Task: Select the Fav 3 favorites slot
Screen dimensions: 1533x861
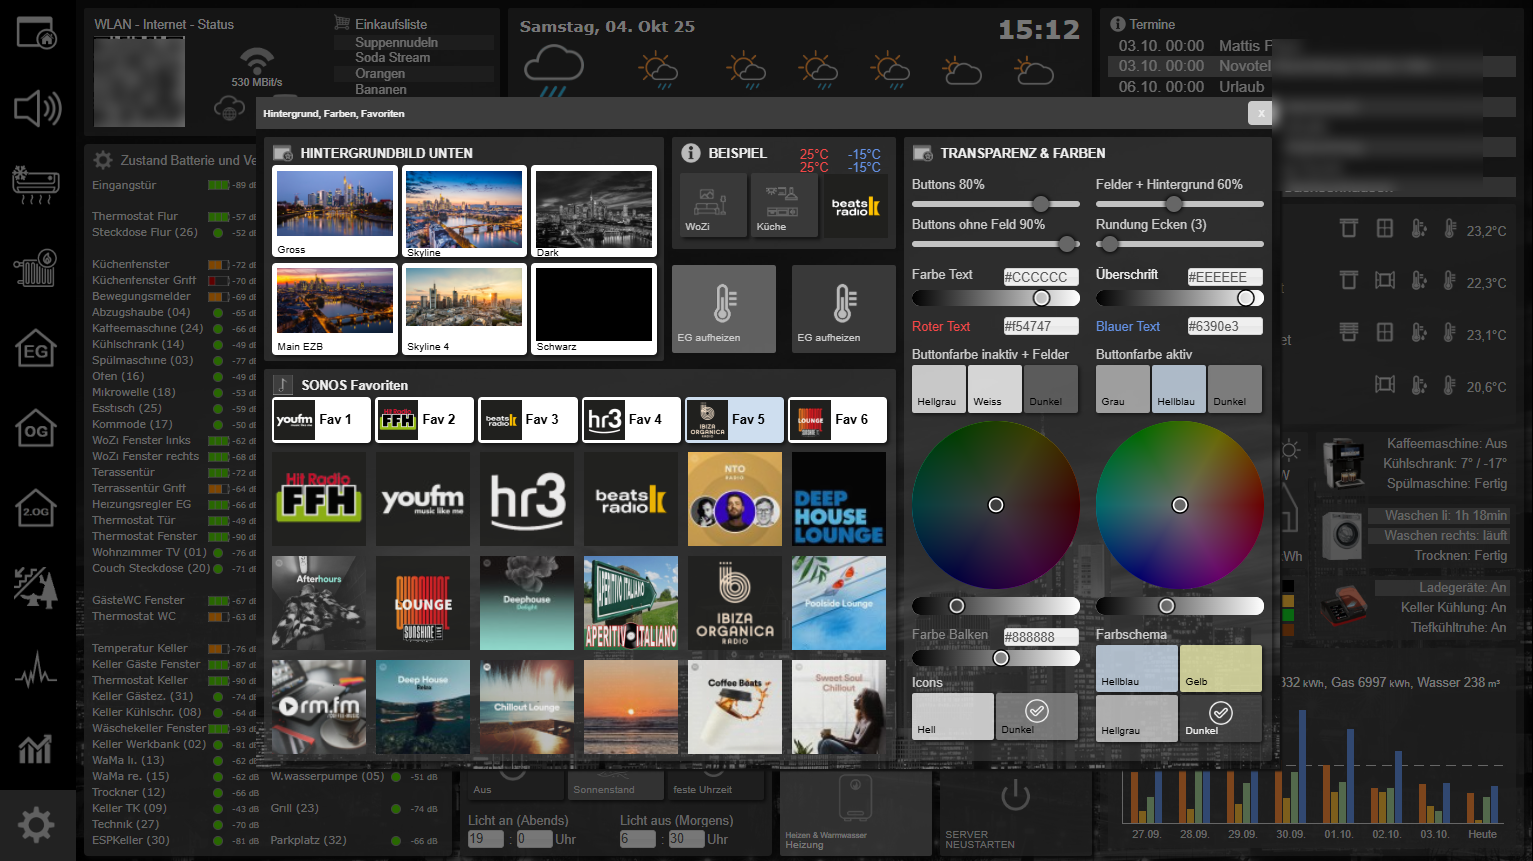Action: [x=527, y=420]
